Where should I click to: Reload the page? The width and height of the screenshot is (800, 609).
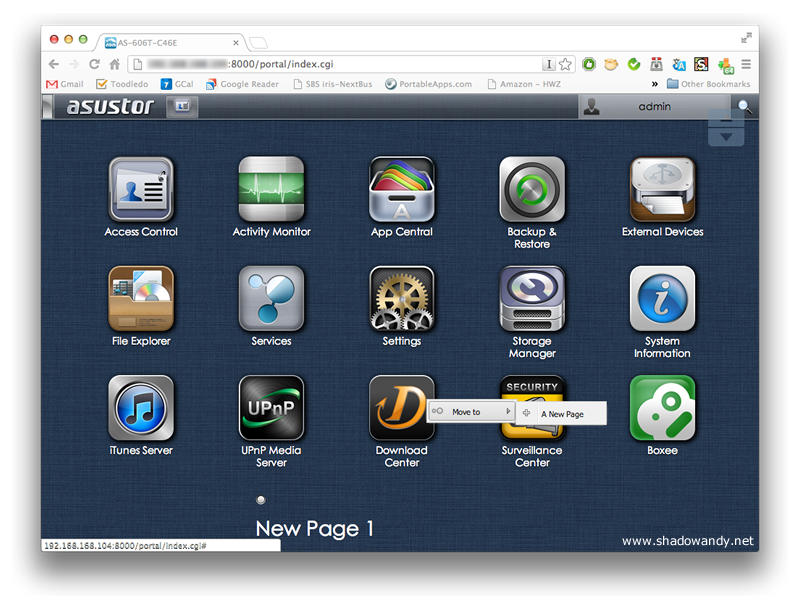point(94,64)
